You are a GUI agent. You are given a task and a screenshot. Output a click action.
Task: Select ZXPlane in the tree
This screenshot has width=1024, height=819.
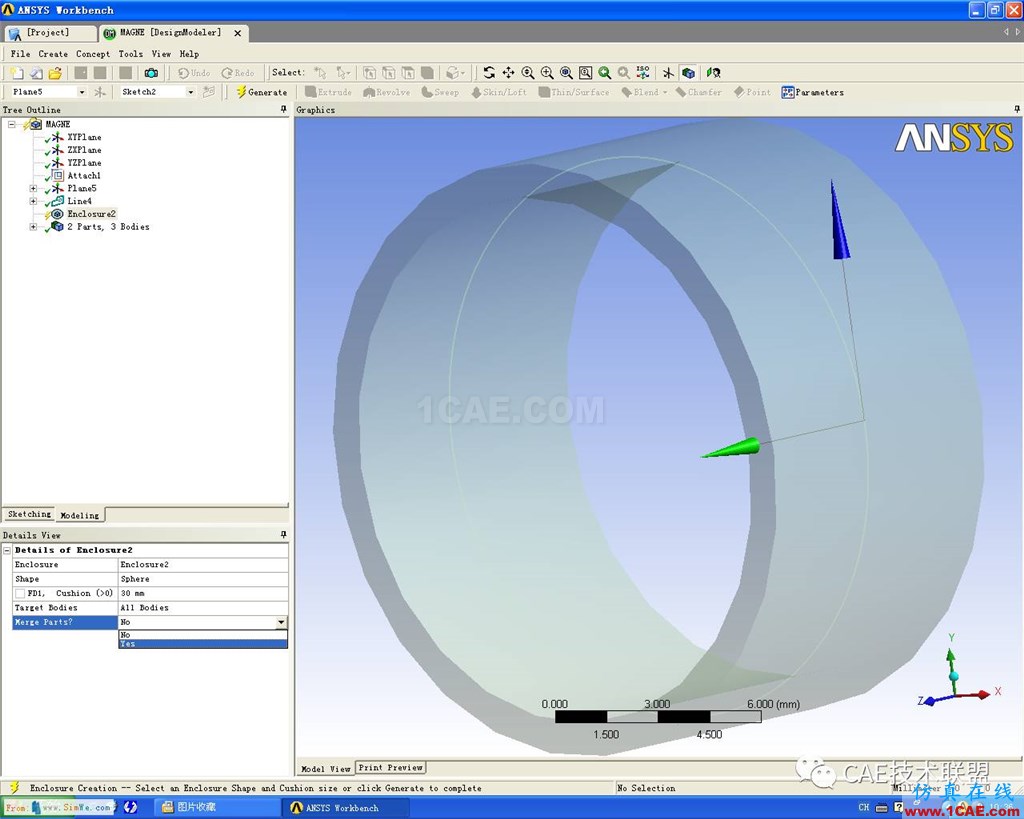[84, 150]
